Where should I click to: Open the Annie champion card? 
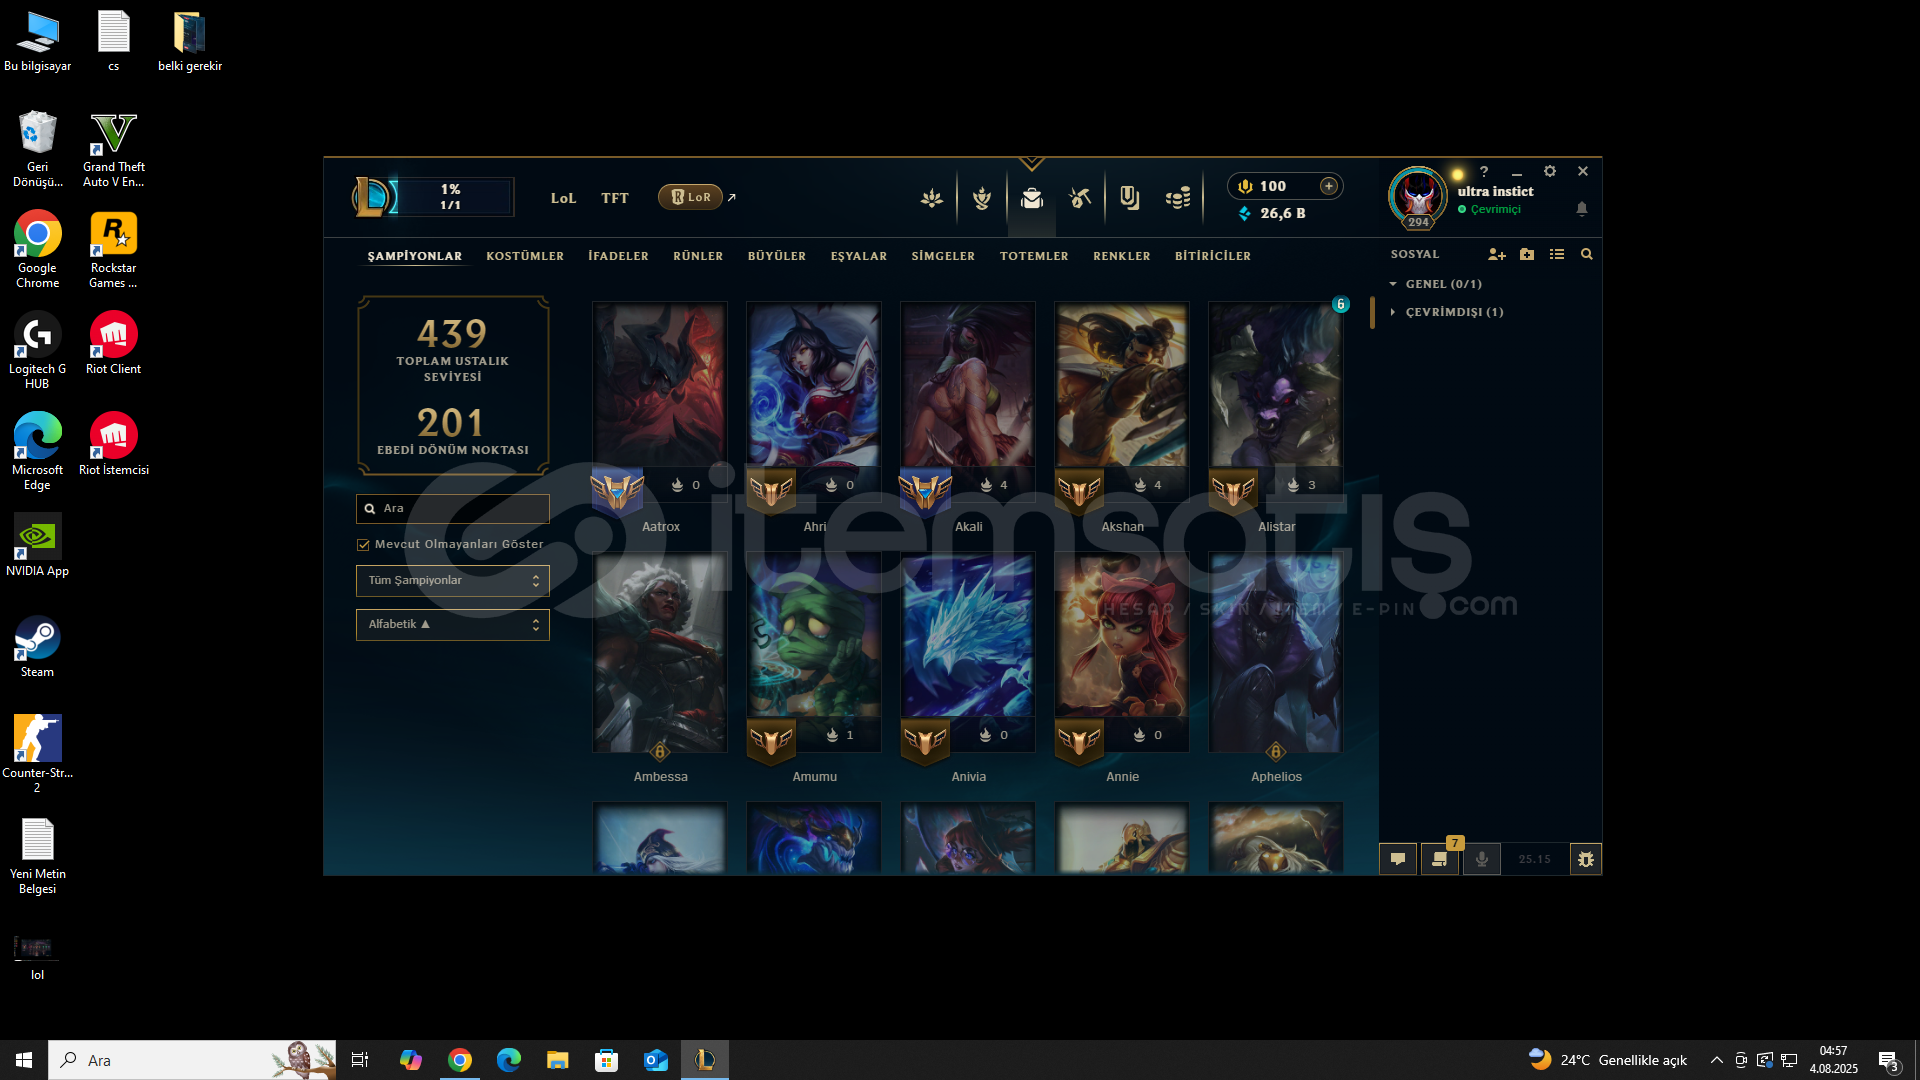coord(1122,652)
